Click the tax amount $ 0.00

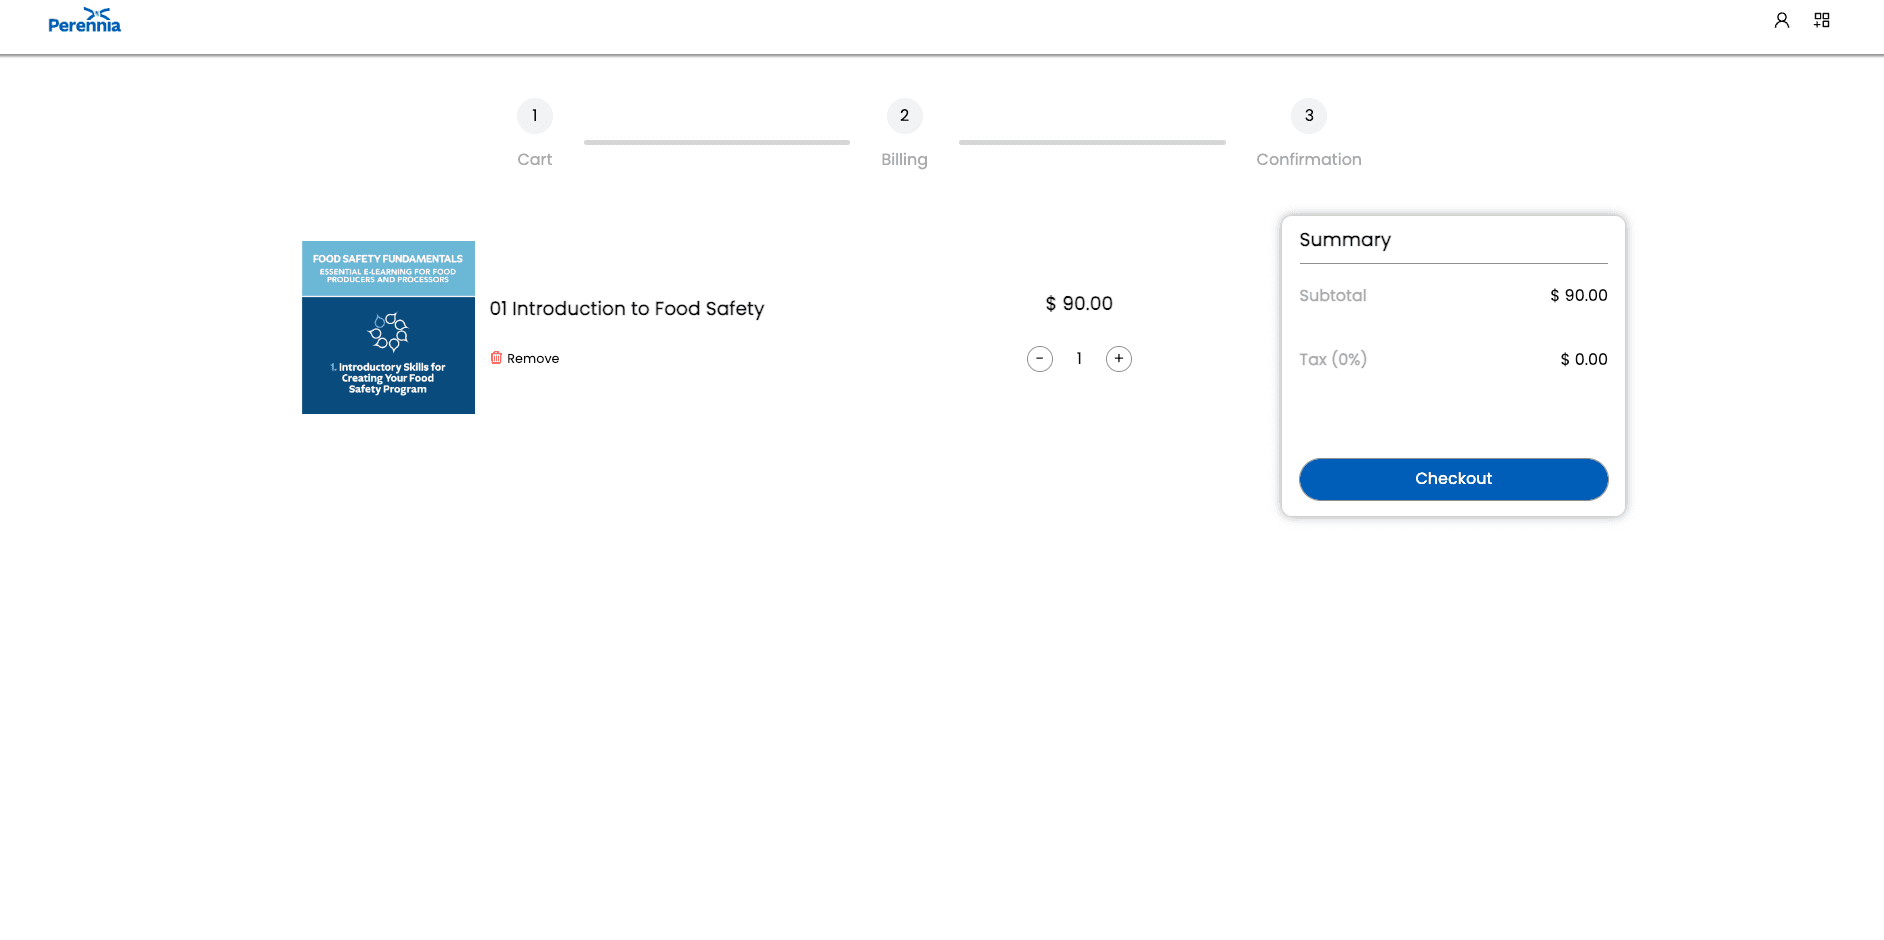tap(1584, 359)
